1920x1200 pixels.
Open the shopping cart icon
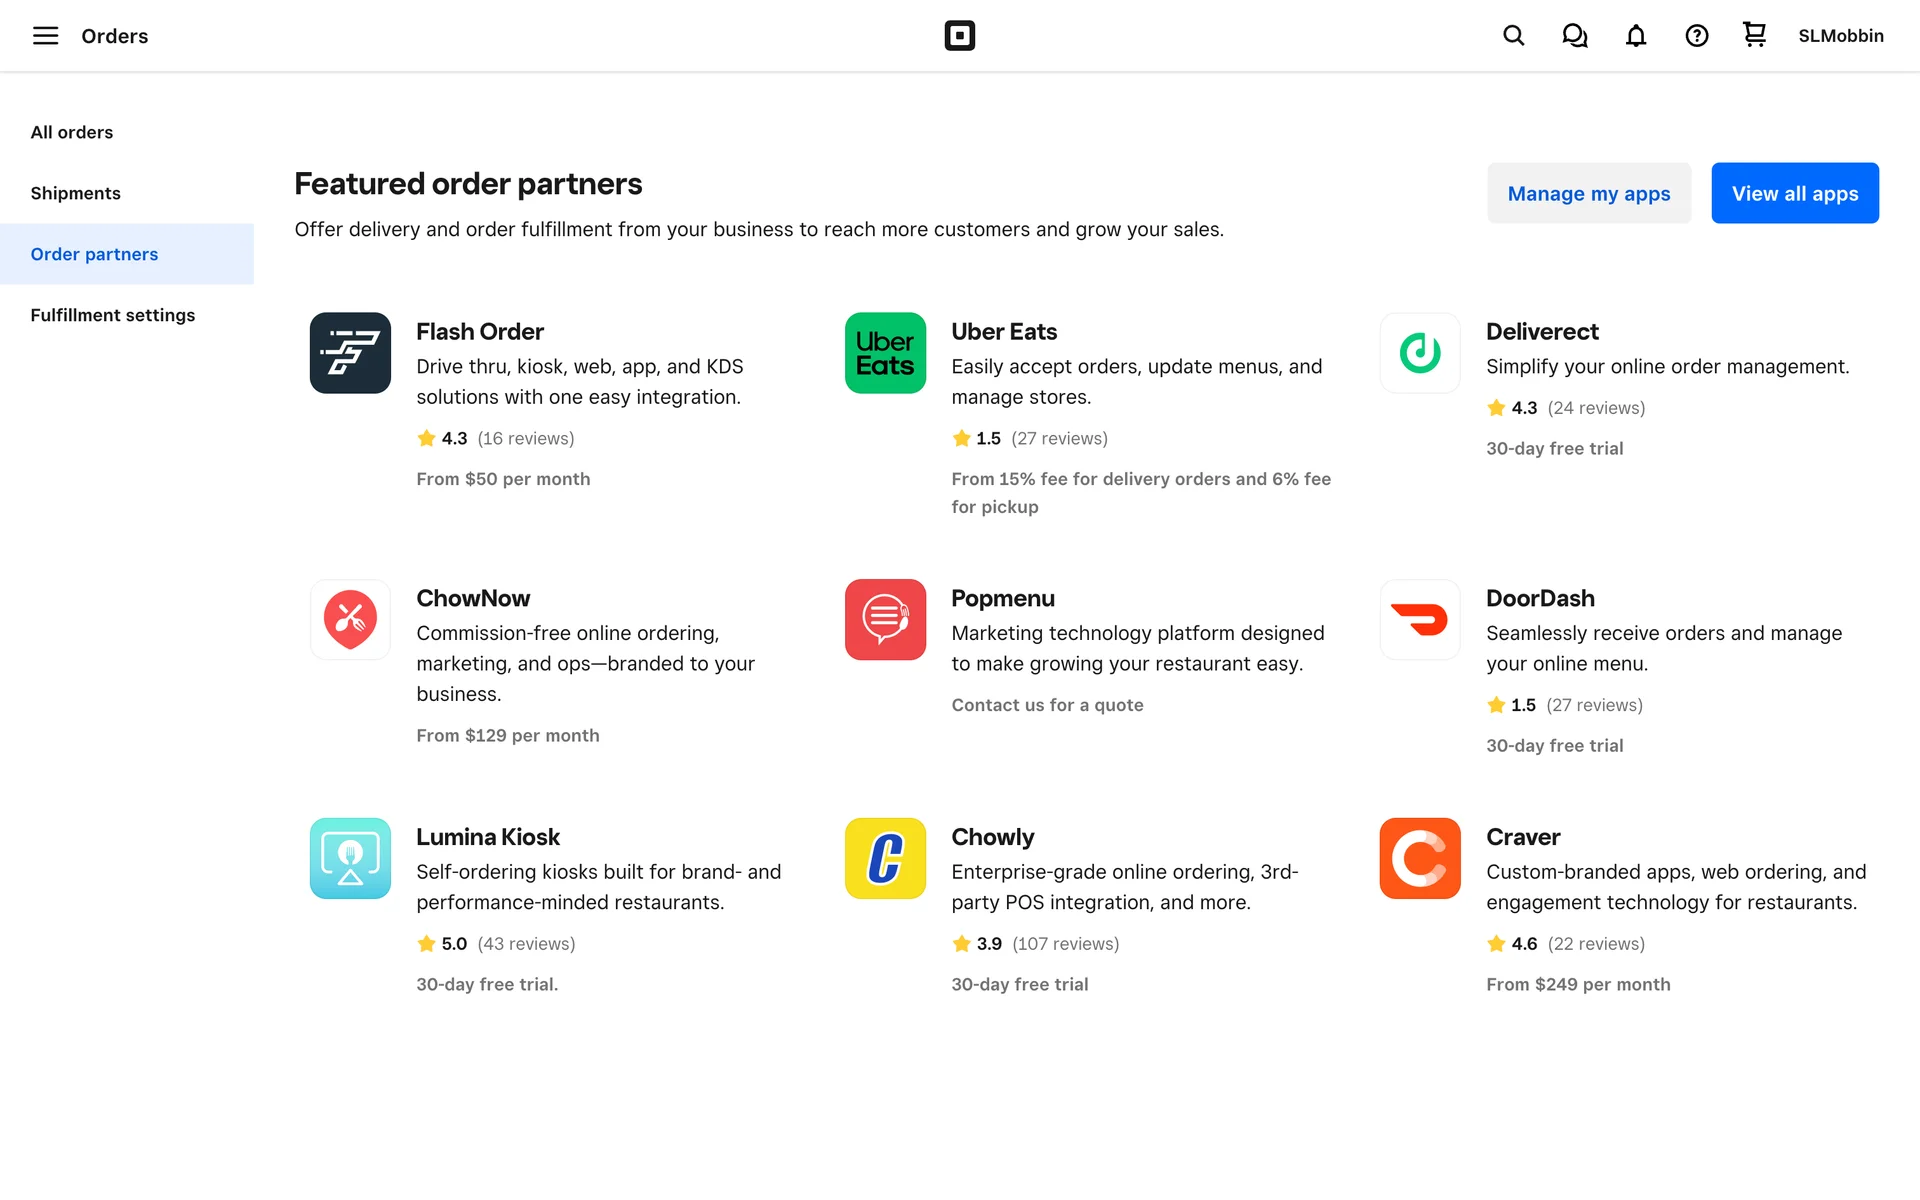point(1754,35)
